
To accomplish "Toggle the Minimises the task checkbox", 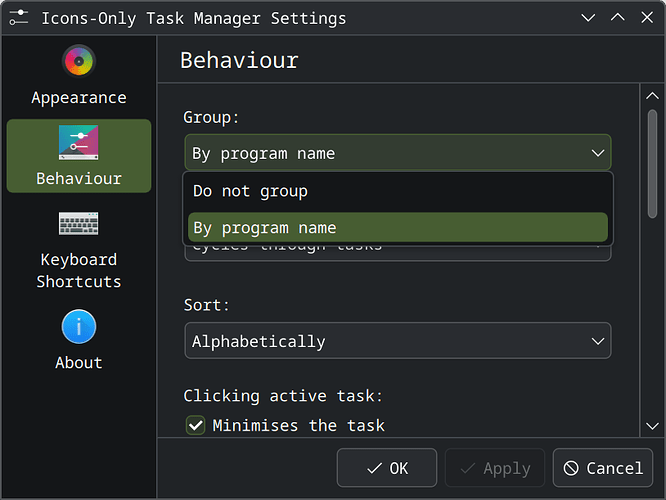I will coord(196,425).
